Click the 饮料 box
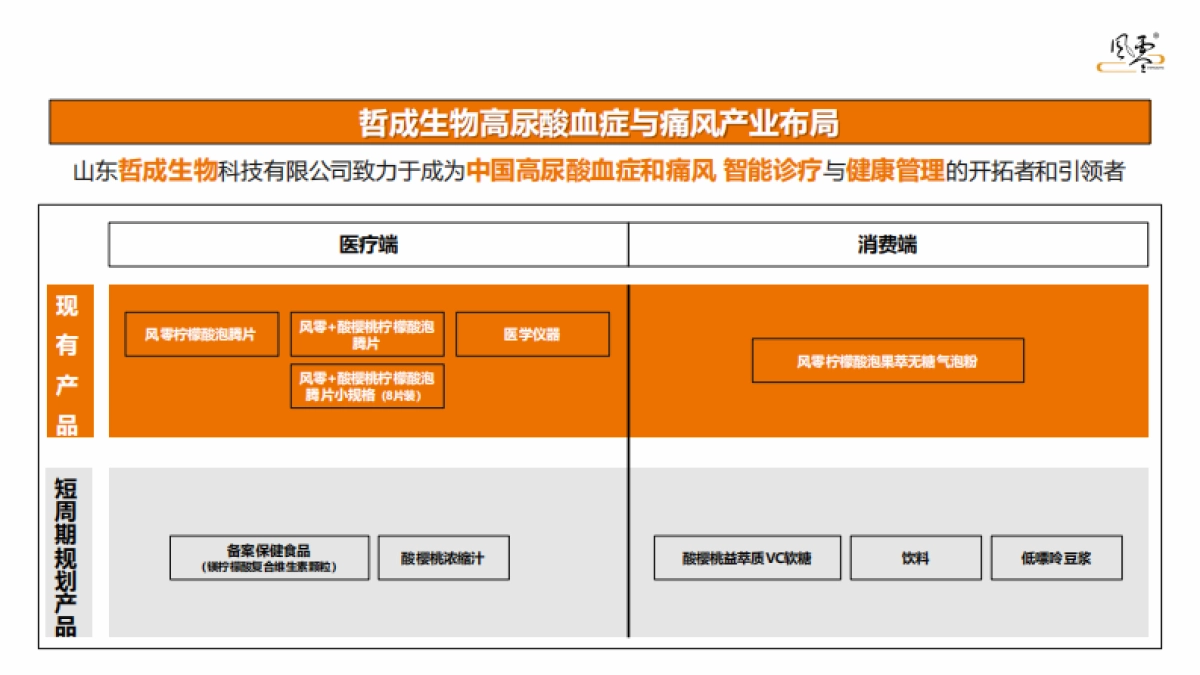The height and width of the screenshot is (675, 1200). 916,558
